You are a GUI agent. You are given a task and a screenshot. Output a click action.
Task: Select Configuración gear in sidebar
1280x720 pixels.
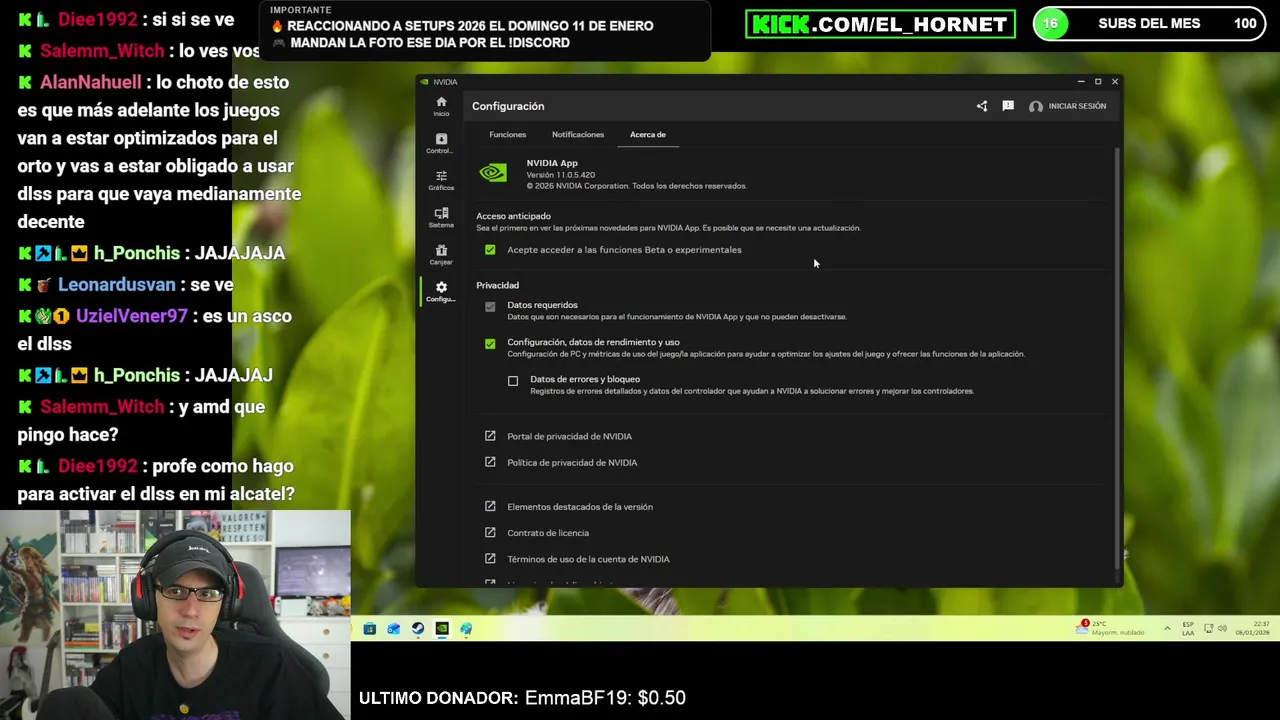(441, 291)
